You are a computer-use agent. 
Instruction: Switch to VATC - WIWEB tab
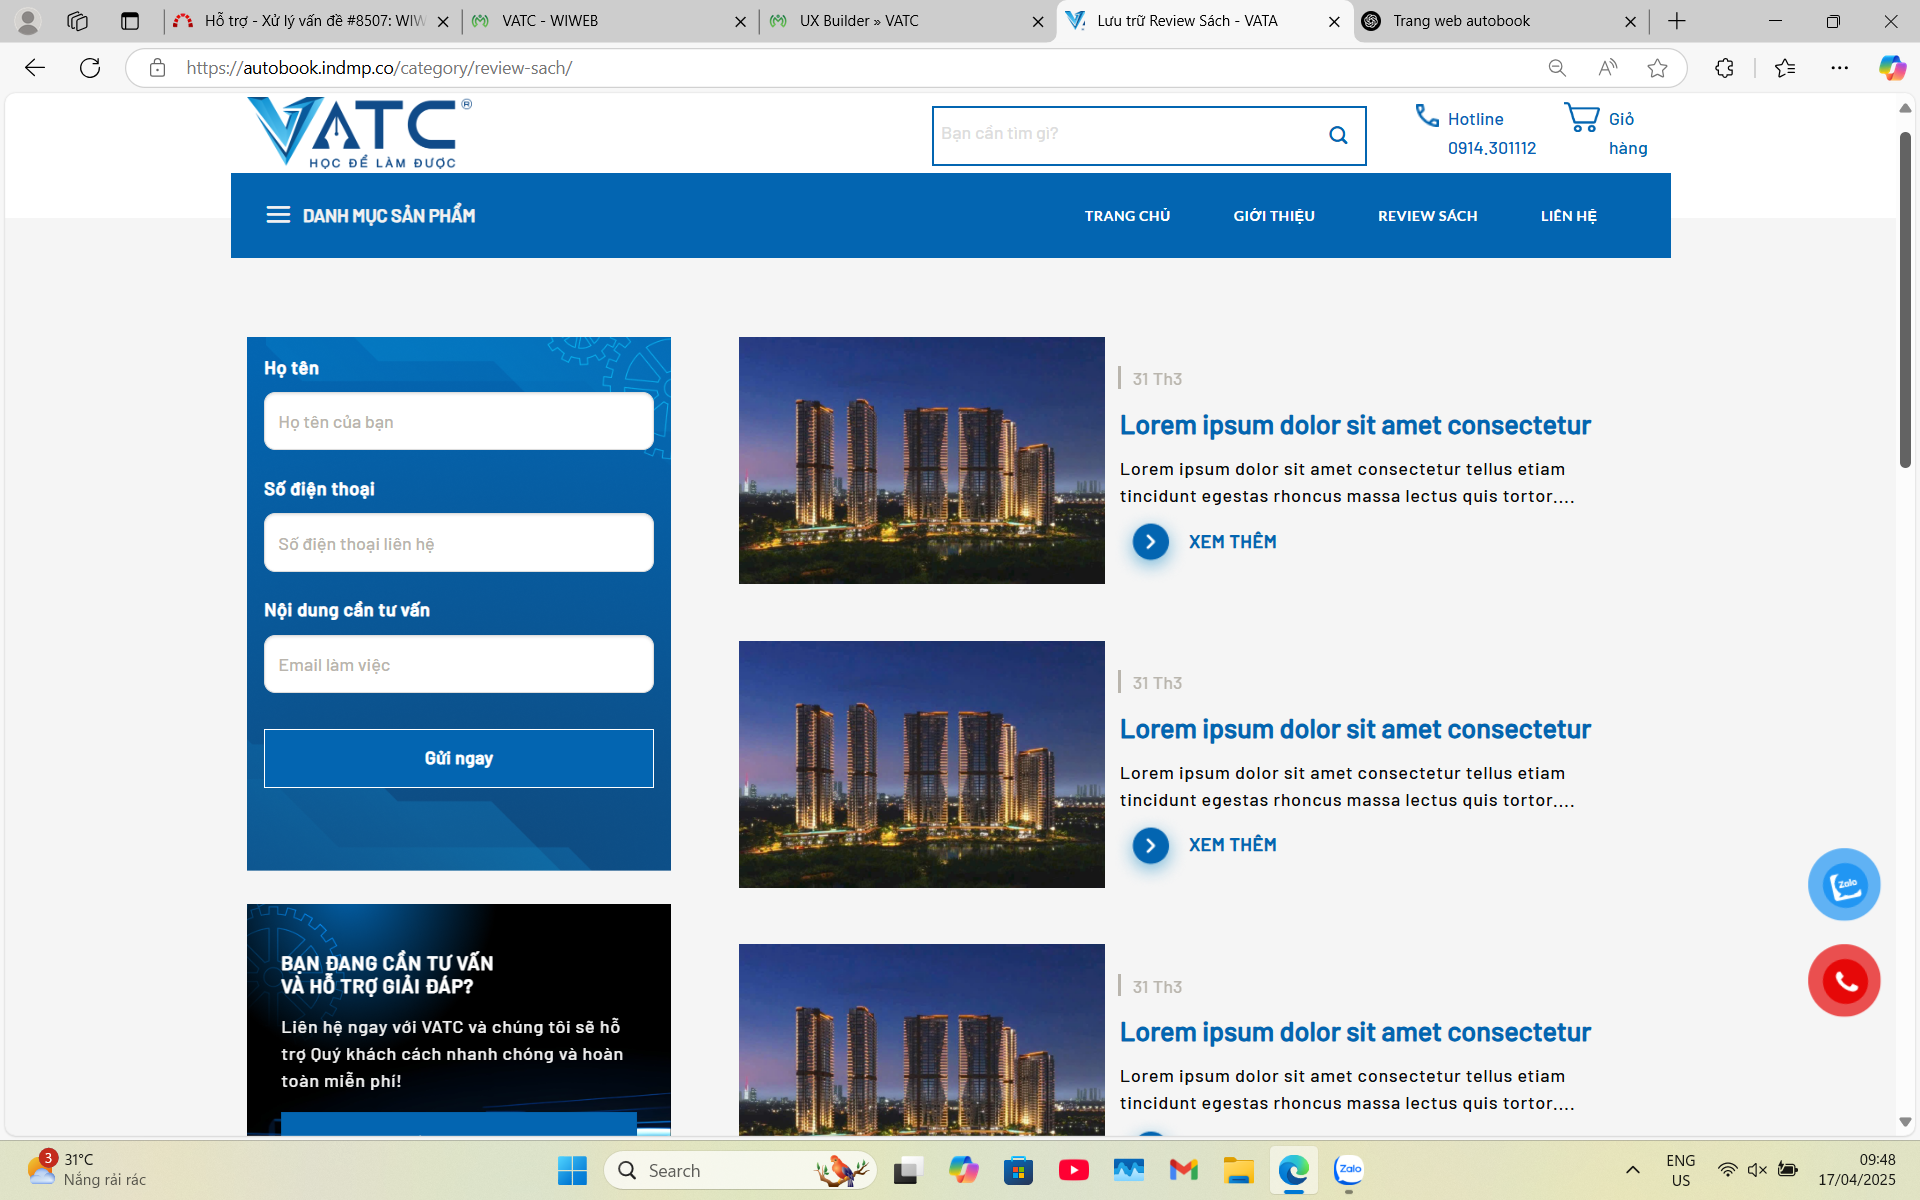click(x=609, y=21)
